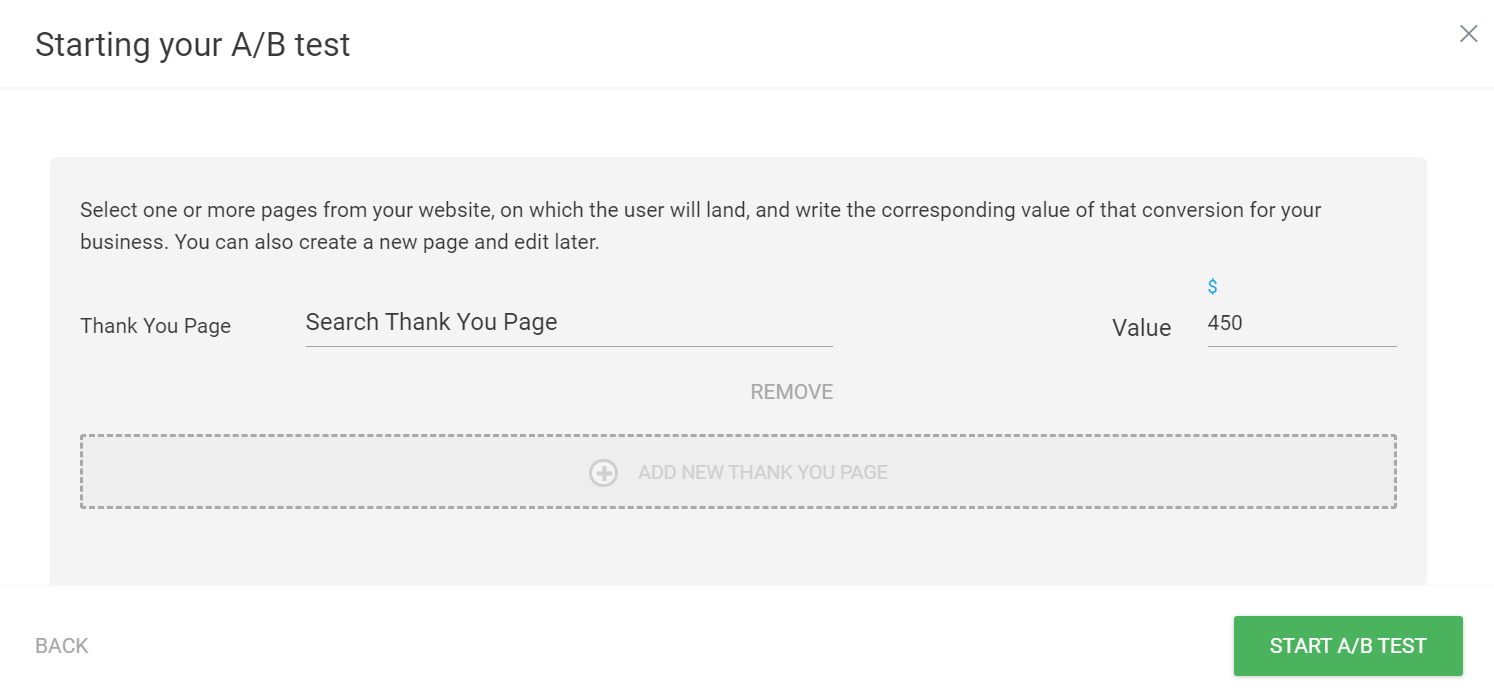The image size is (1494, 694).
Task: Click the Starting your A/B test title
Action: point(193,44)
